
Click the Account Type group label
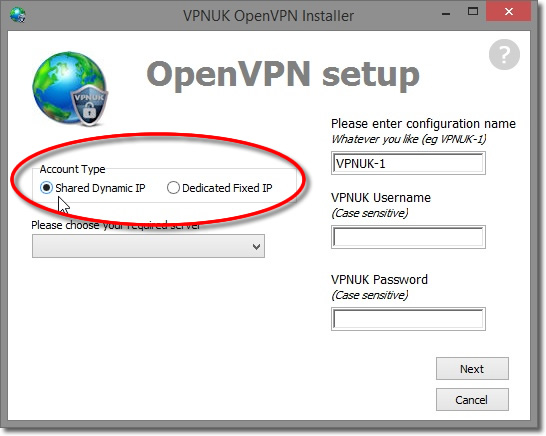coord(72,169)
